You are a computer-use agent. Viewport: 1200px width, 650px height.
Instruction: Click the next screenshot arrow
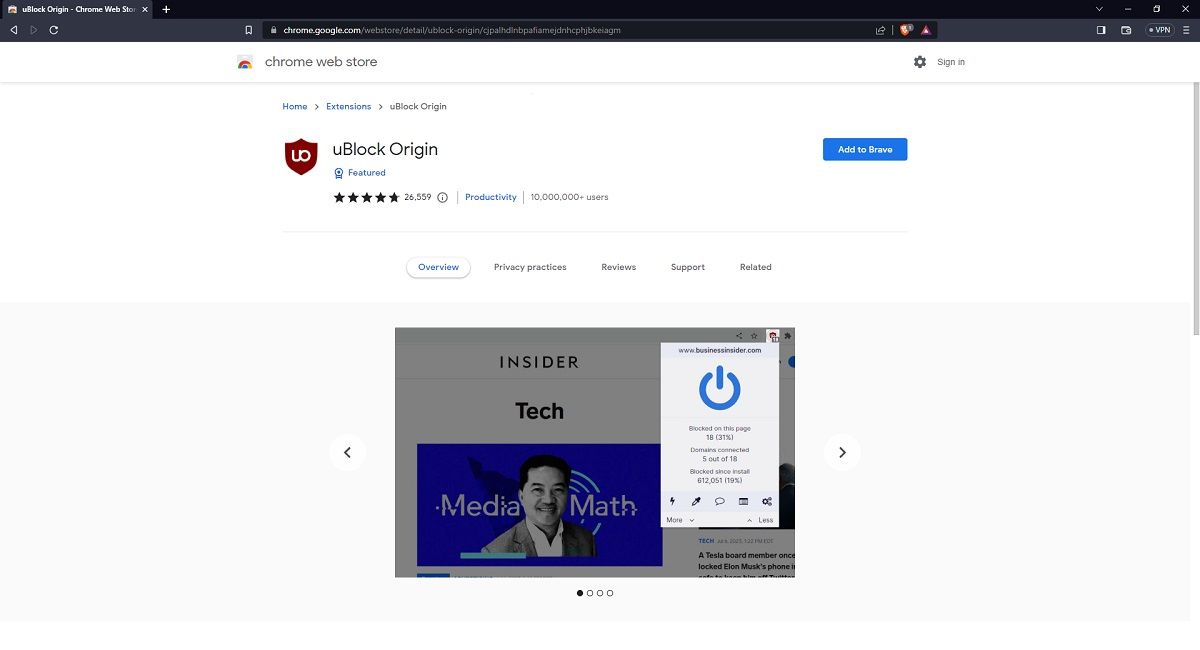[842, 452]
